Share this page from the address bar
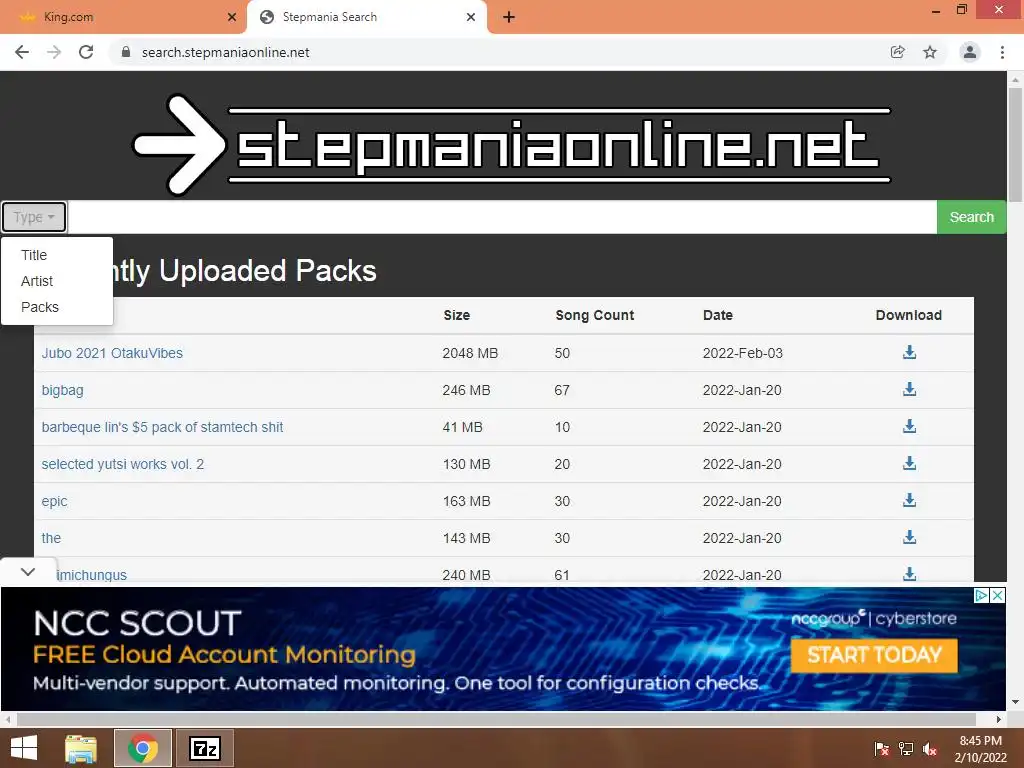Screen dimensions: 1024x768 898,52
